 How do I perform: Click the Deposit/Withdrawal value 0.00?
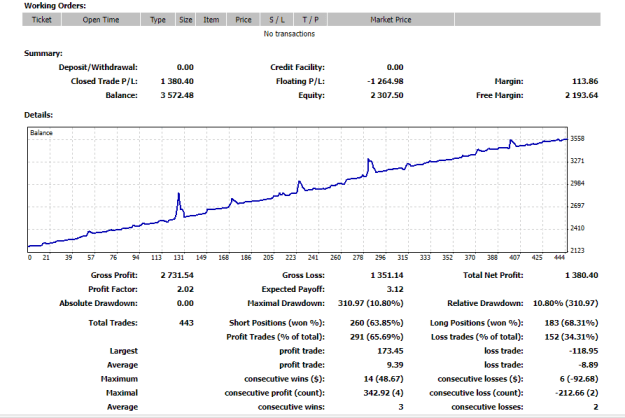coord(185,67)
